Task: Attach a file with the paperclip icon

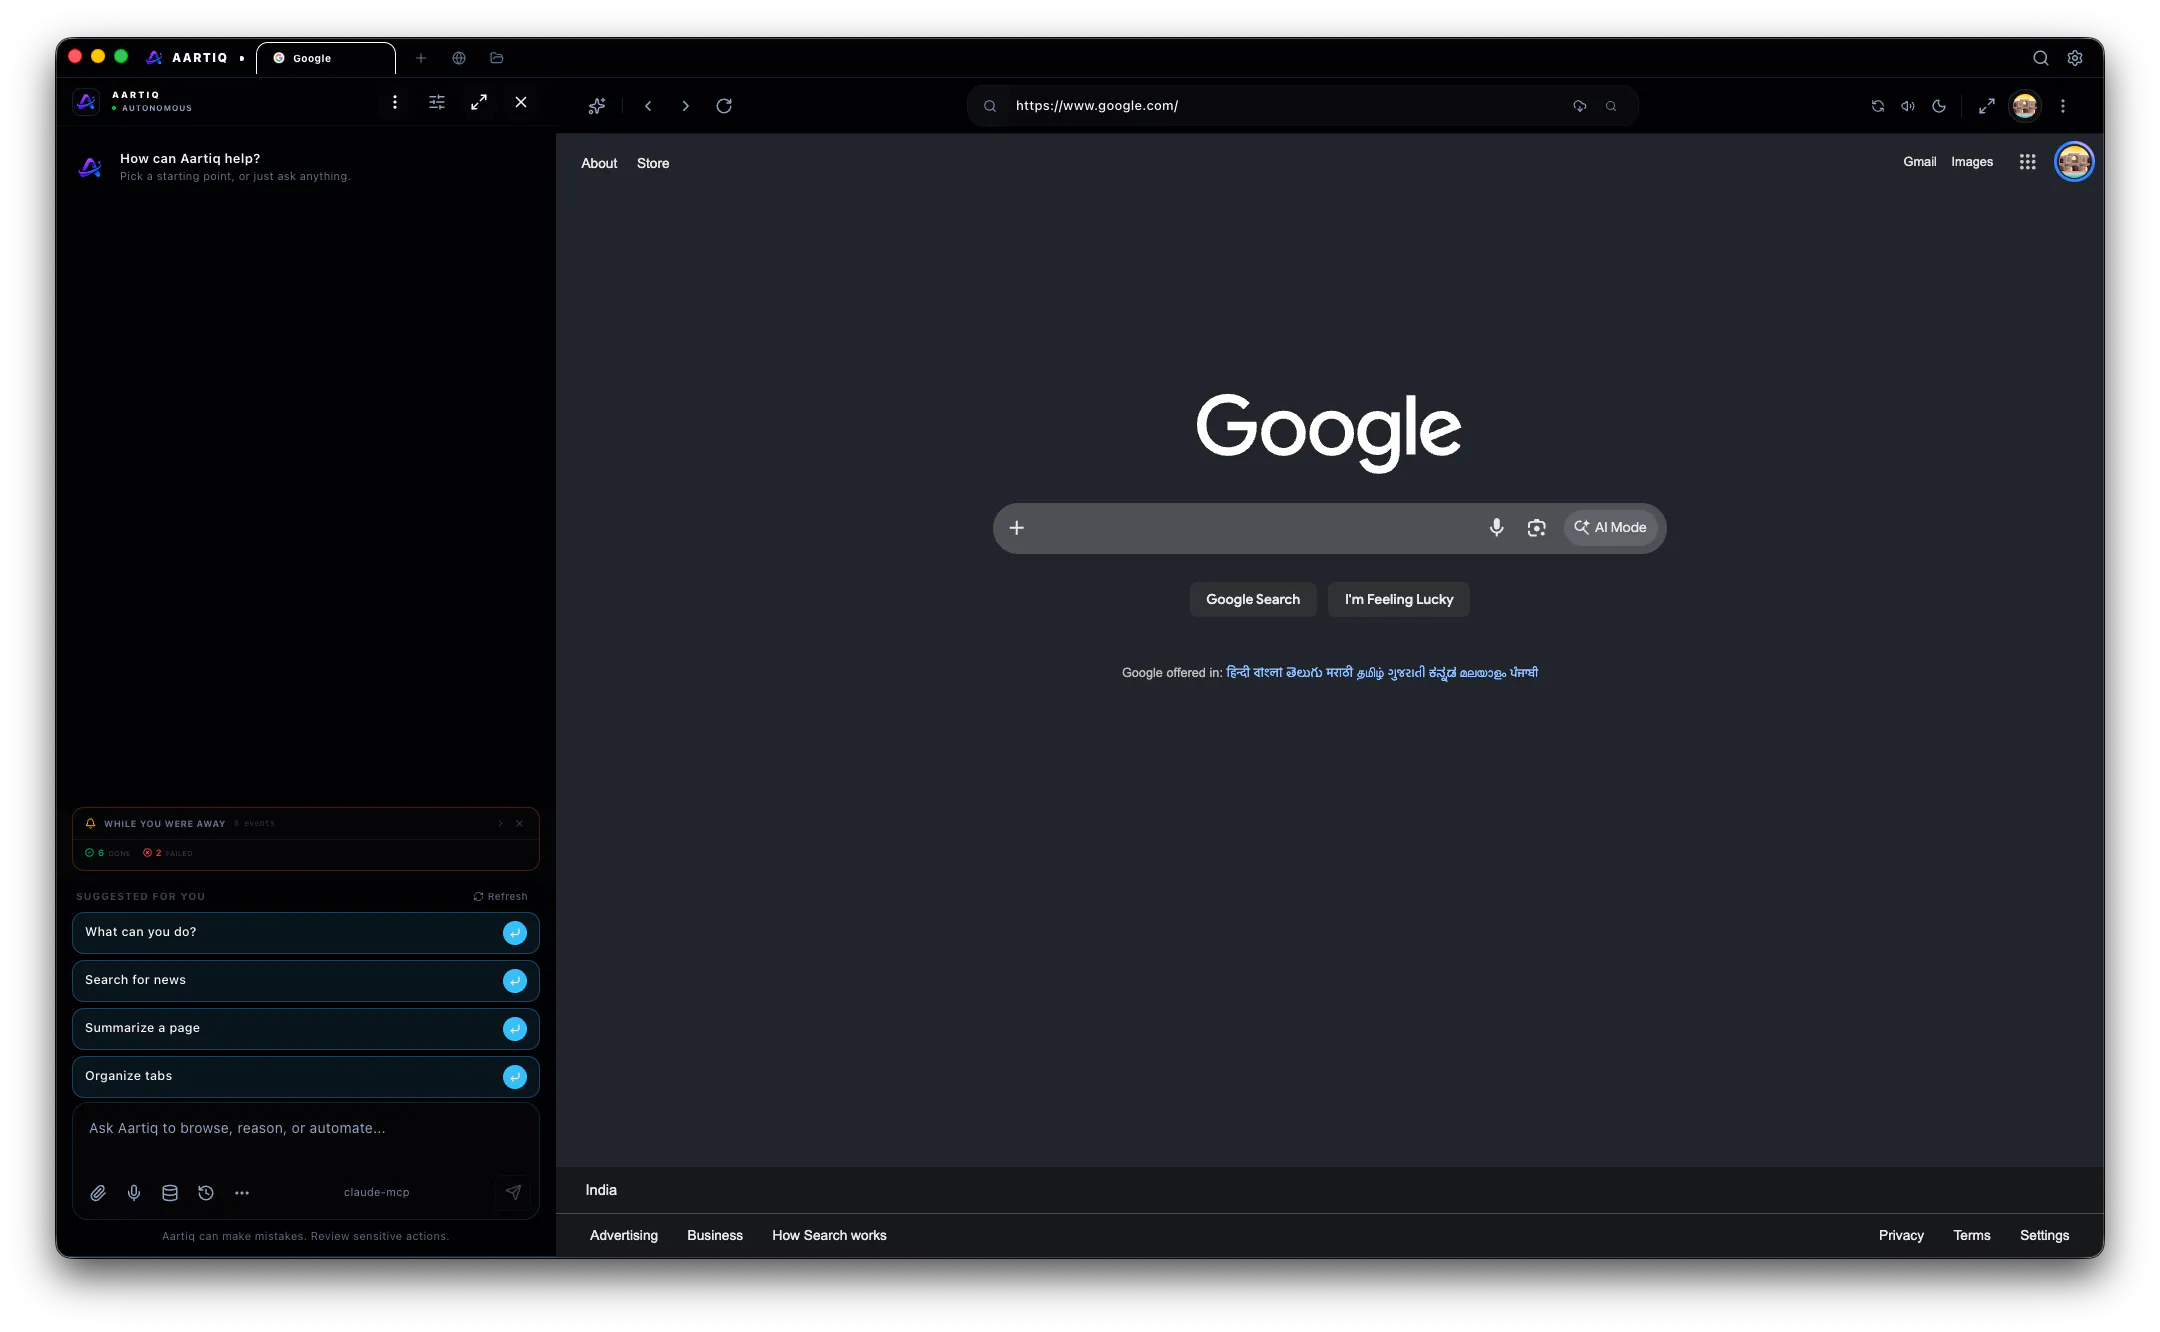Action: [x=98, y=1193]
